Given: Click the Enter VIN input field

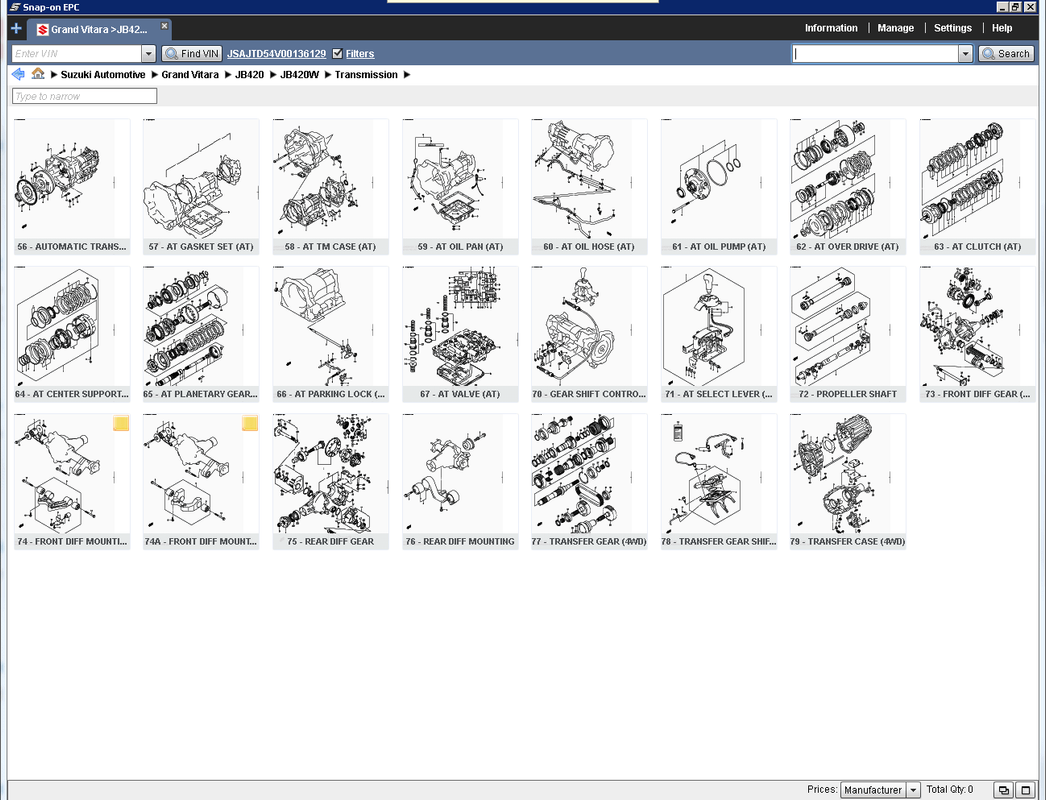Looking at the screenshot, I should pos(77,53).
